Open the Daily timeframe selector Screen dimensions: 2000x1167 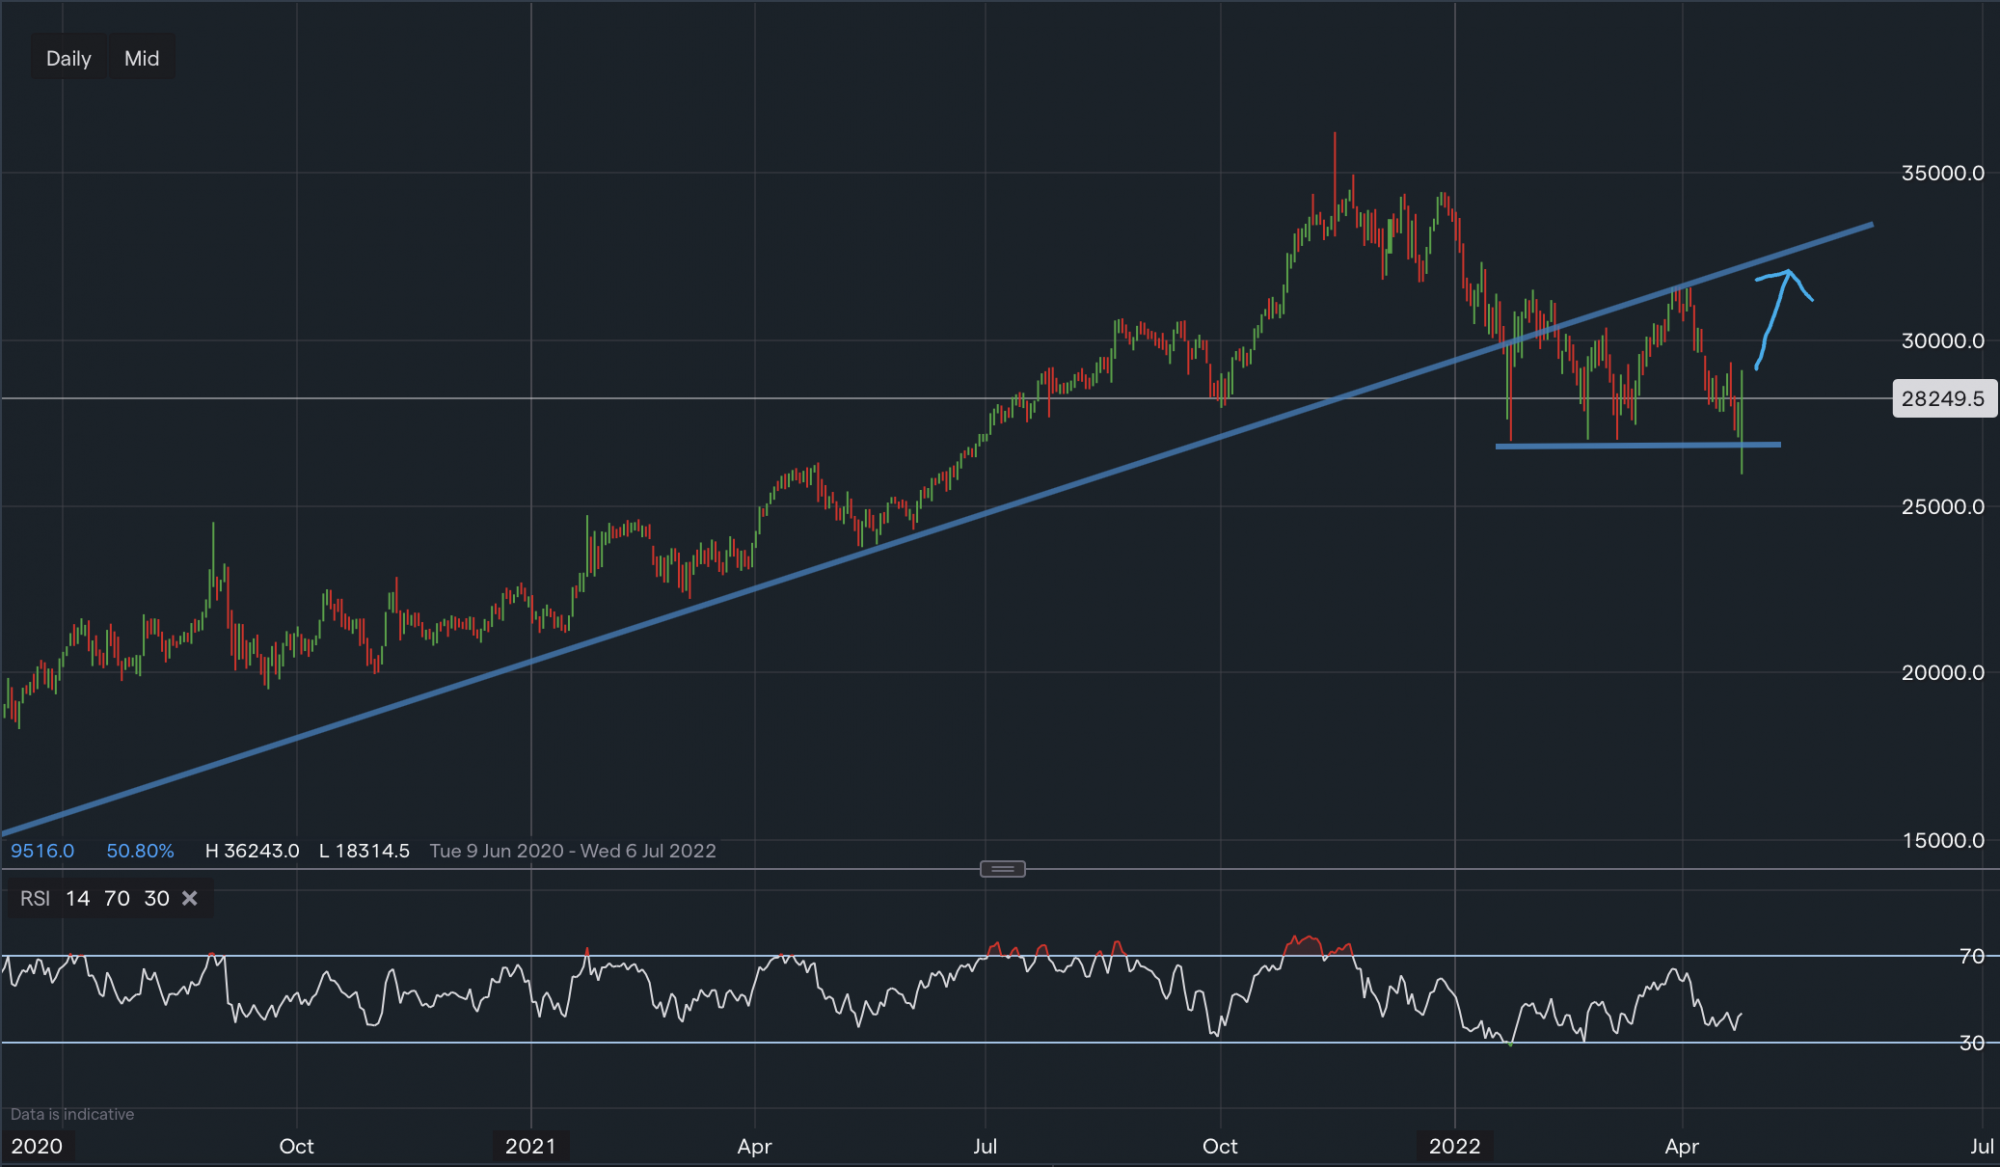pyautogui.click(x=67, y=57)
